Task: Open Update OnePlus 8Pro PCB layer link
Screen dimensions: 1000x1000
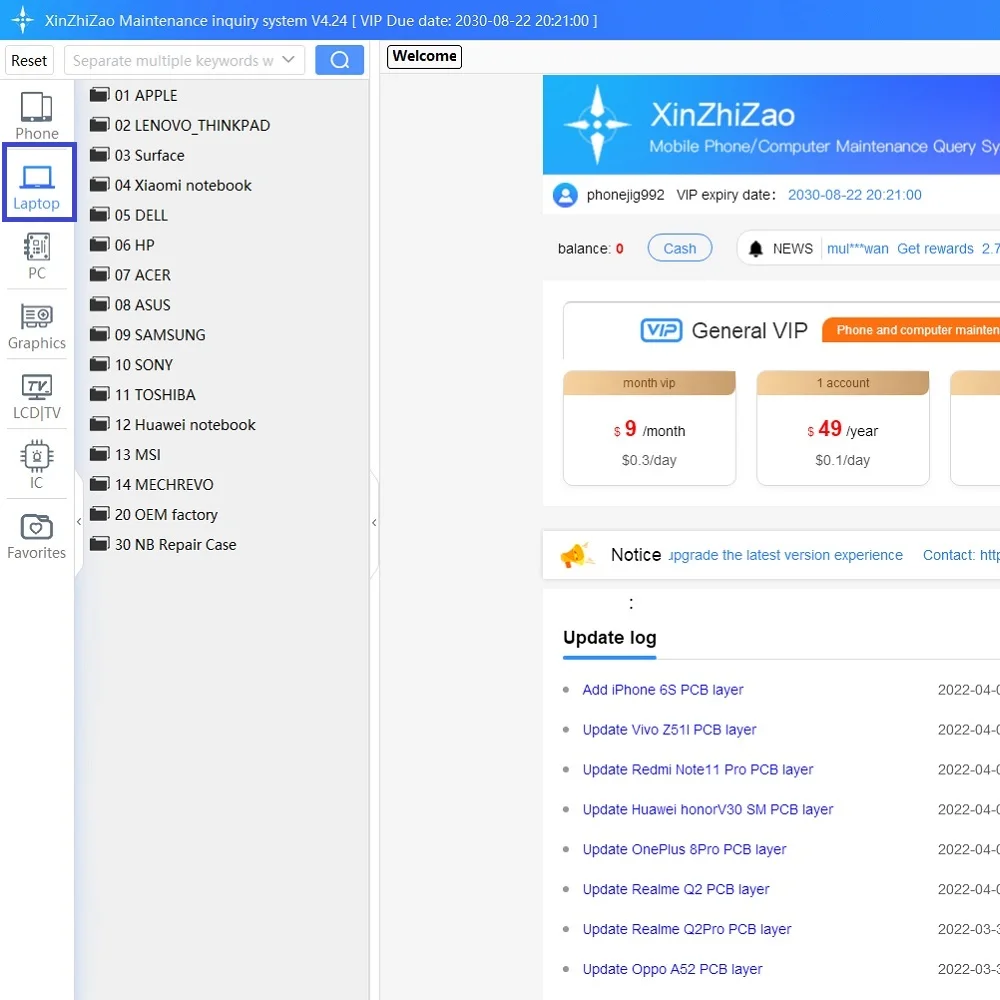Action: (684, 849)
